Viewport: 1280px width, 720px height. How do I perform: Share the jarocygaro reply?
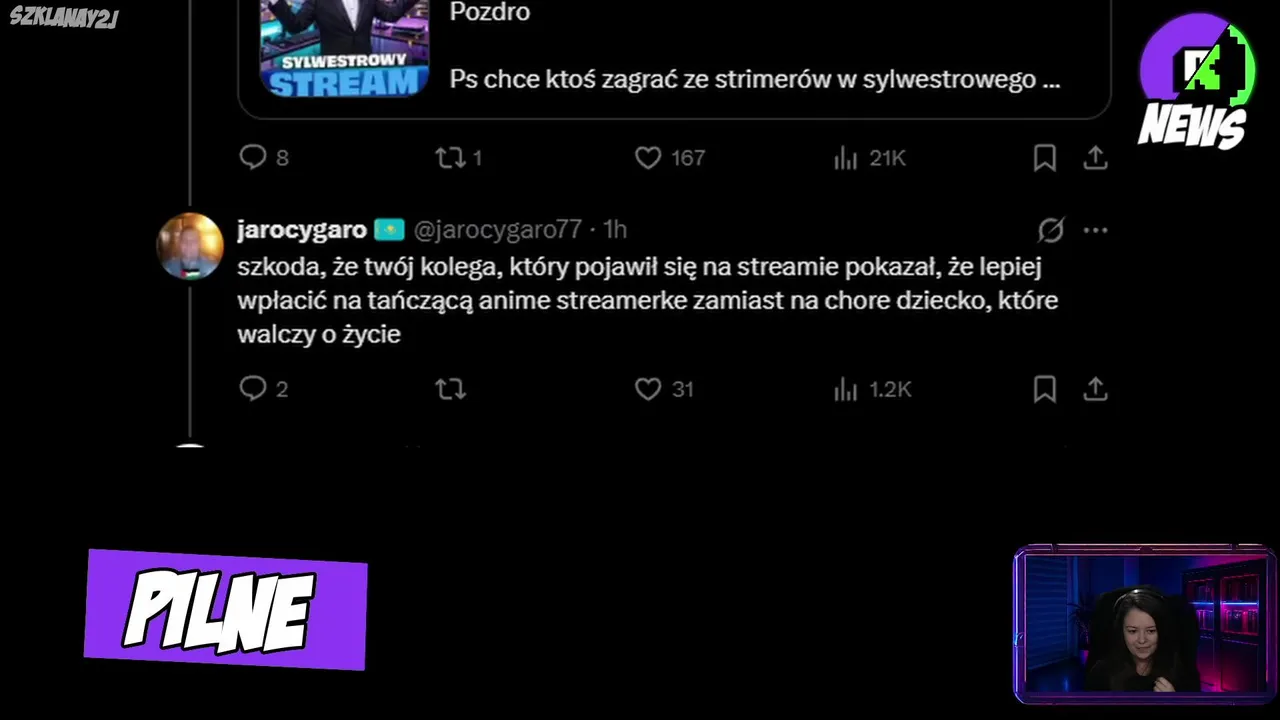coord(1095,388)
